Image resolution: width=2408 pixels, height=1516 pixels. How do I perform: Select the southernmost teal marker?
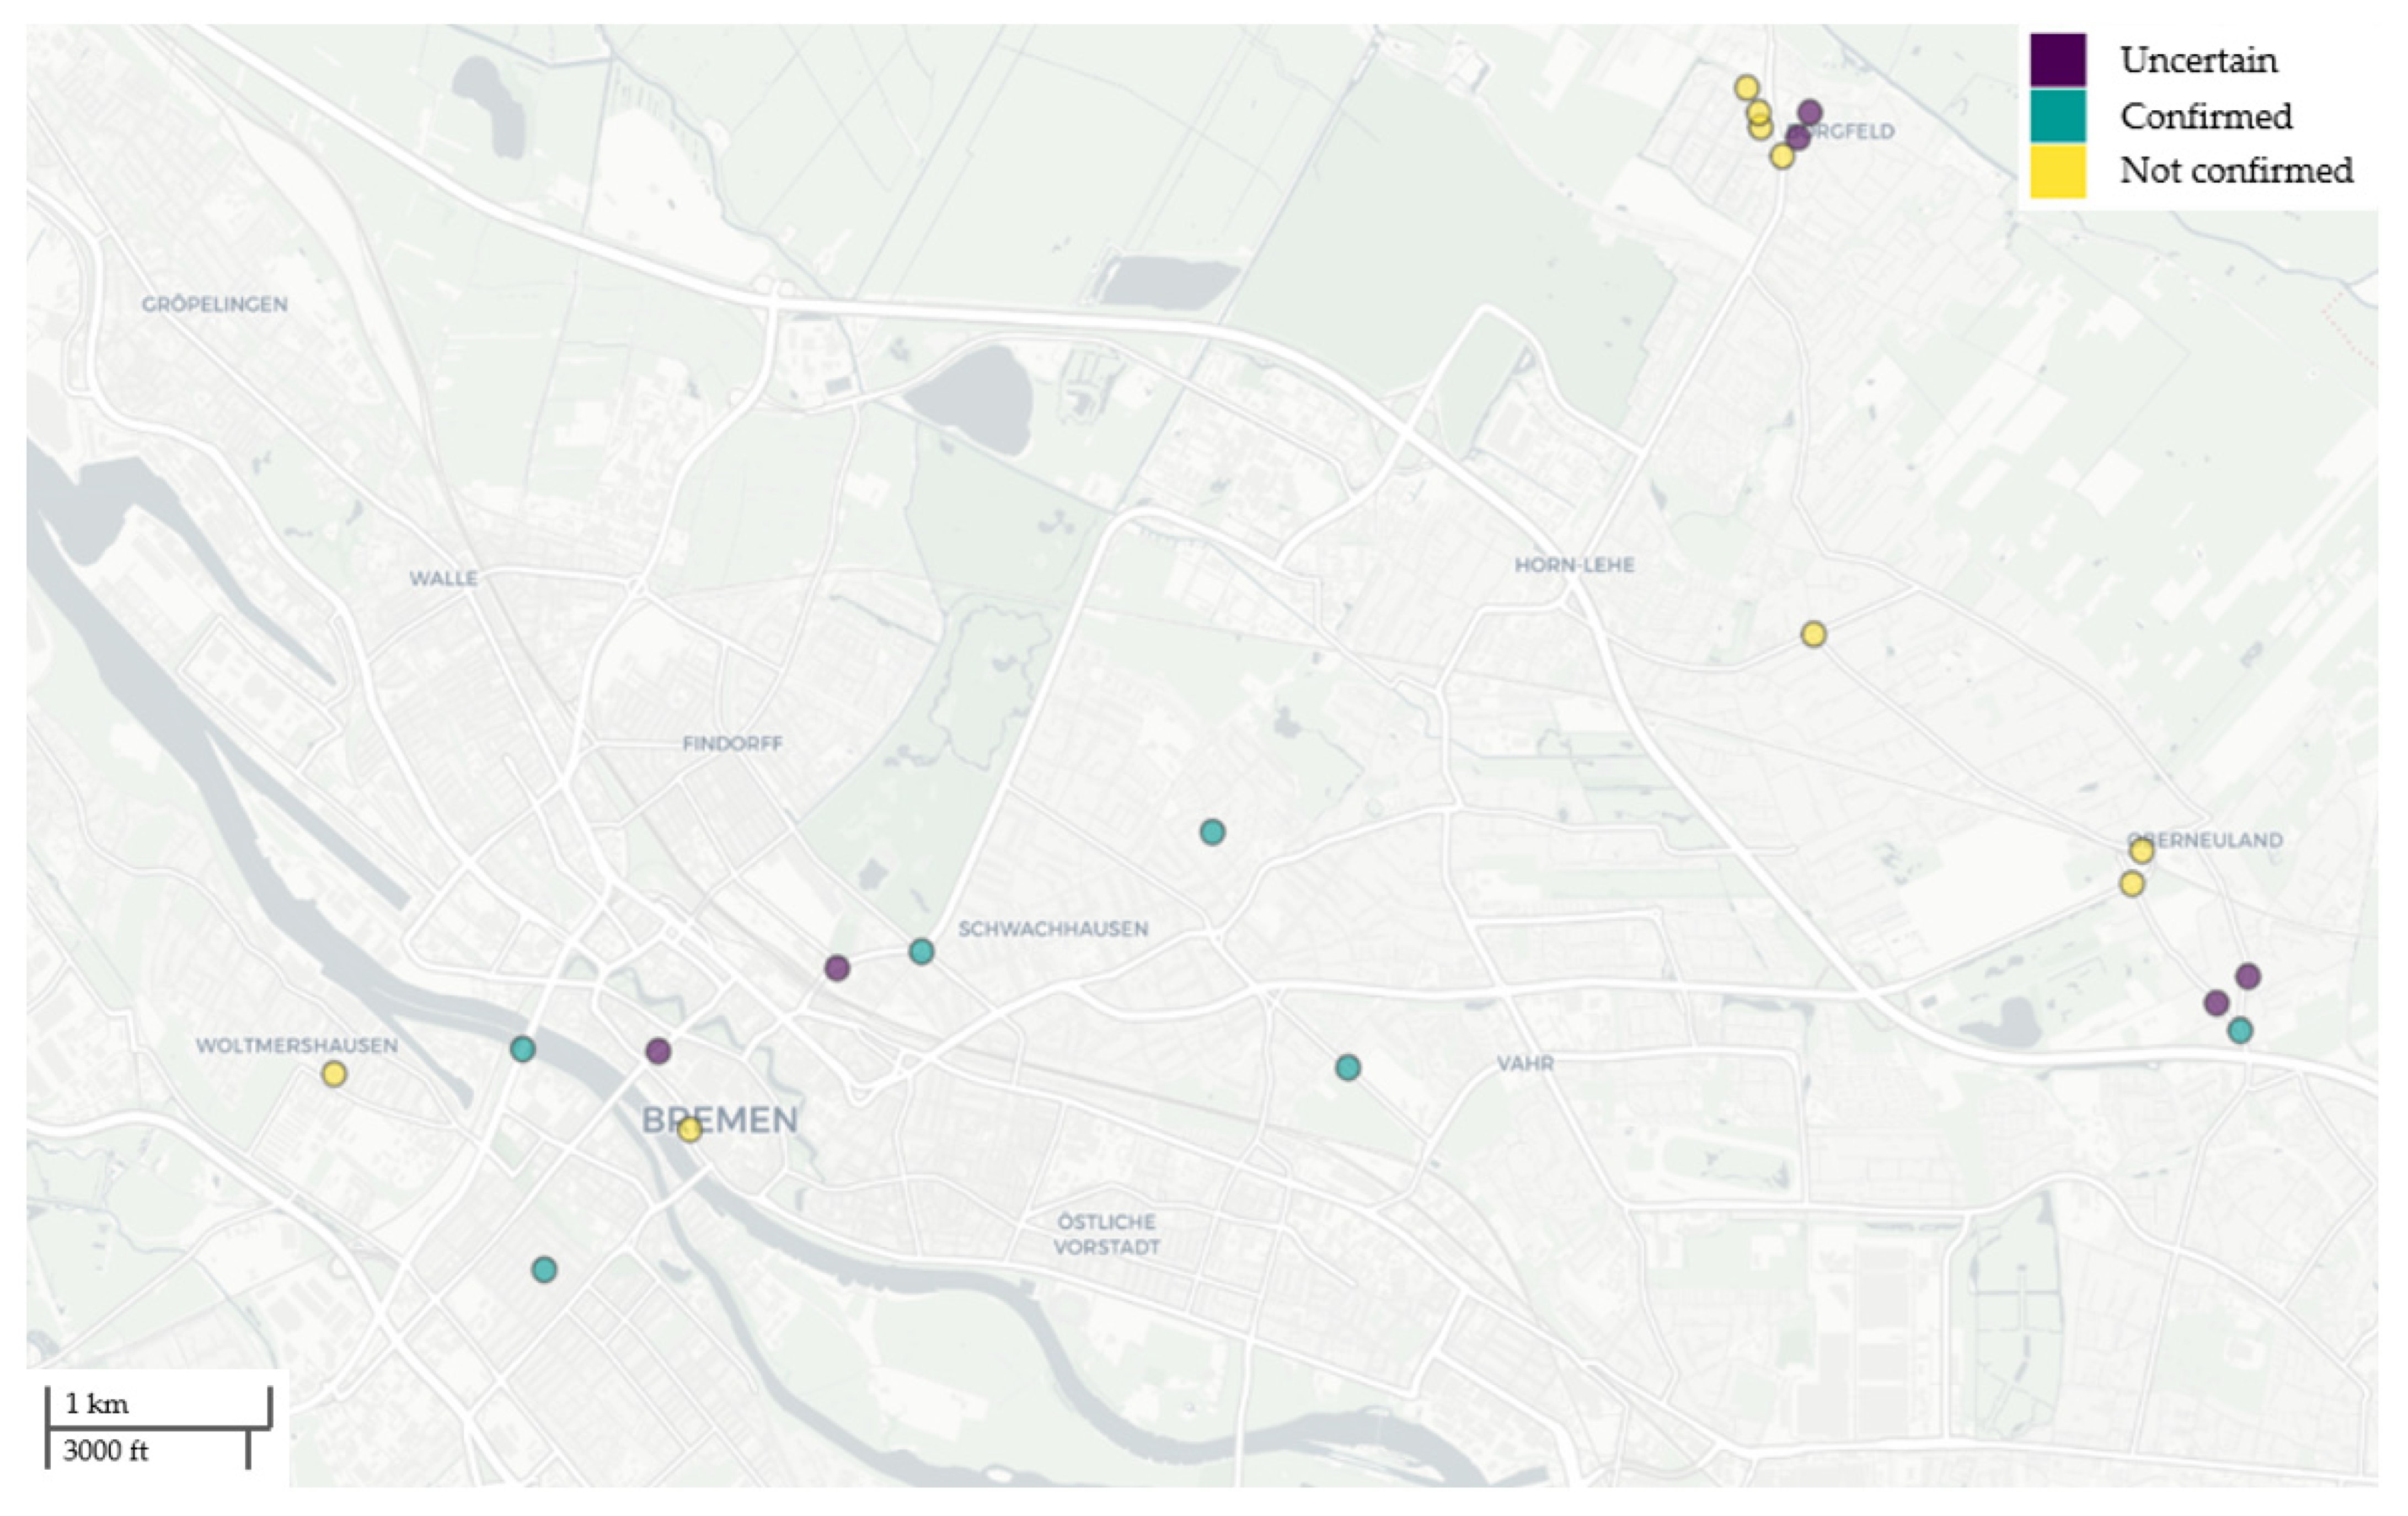pyautogui.click(x=544, y=1270)
